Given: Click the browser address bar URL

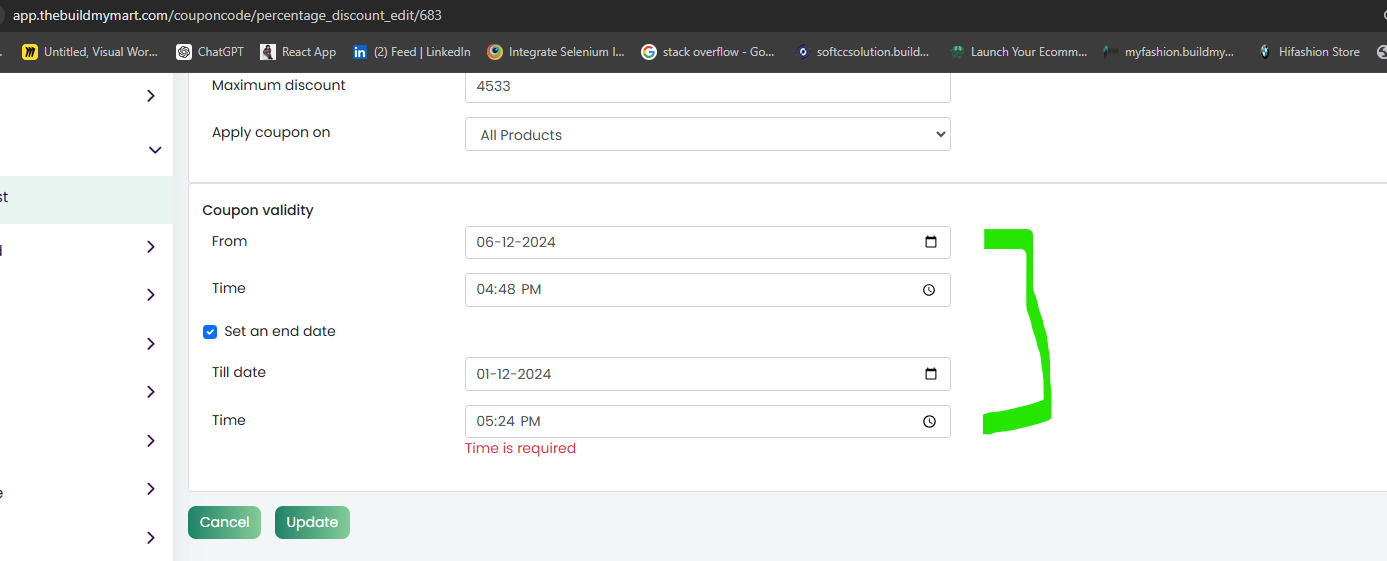Looking at the screenshot, I should click(x=227, y=15).
